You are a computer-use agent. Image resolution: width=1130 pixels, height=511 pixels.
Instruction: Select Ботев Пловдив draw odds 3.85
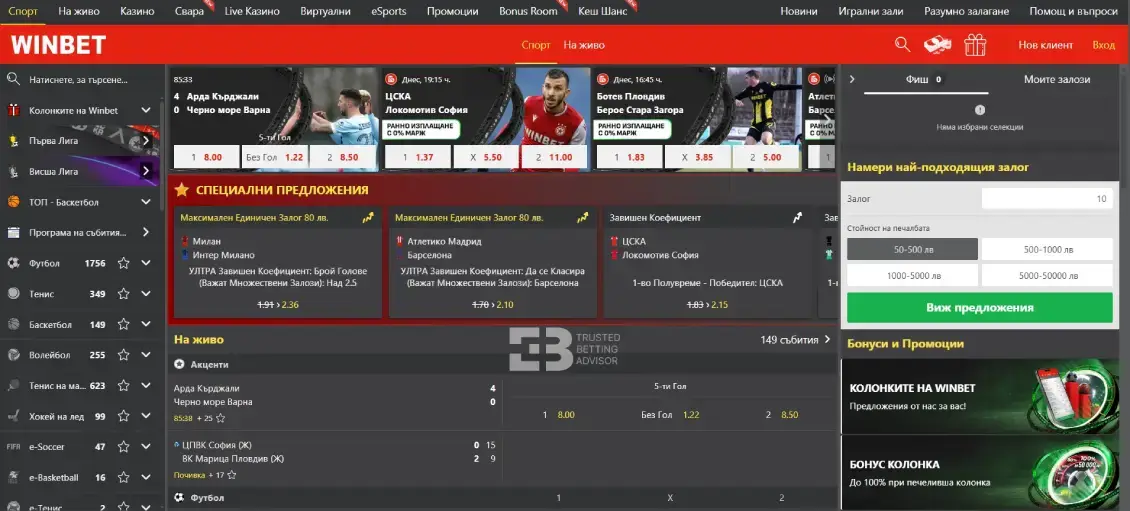point(696,156)
